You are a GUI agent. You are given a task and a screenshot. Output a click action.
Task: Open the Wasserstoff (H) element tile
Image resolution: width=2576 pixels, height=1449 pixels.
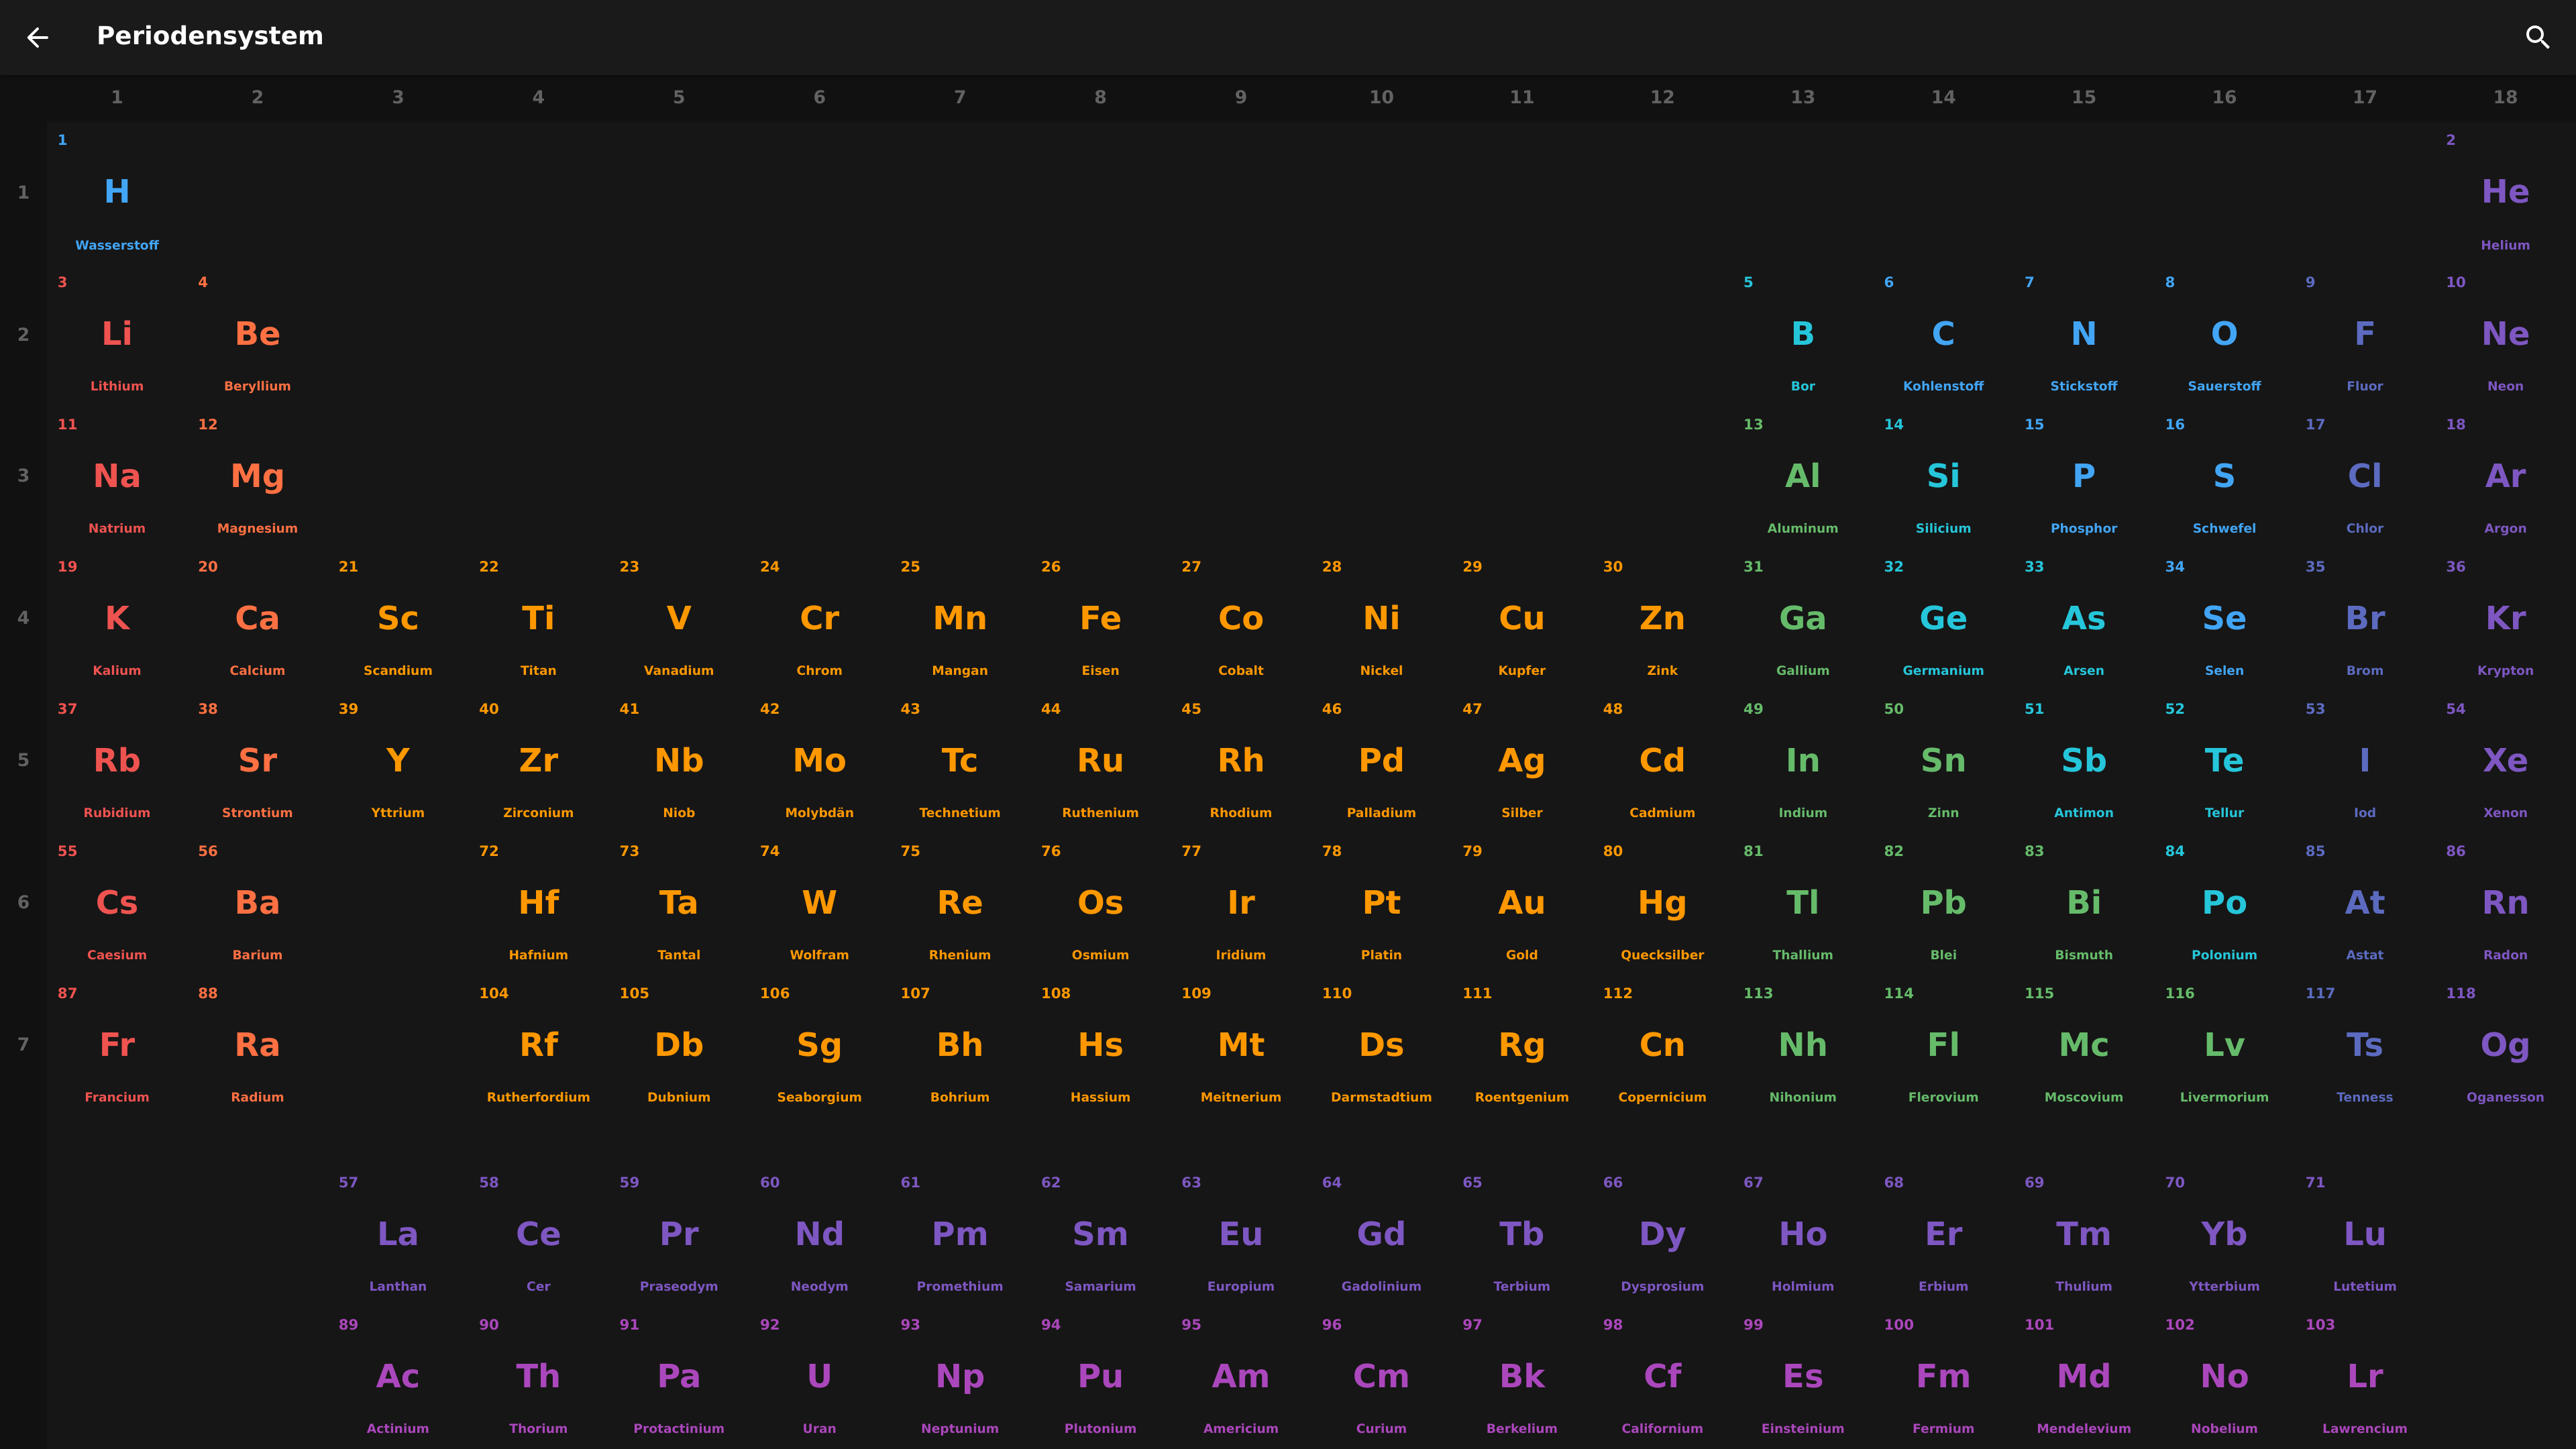click(x=117, y=192)
